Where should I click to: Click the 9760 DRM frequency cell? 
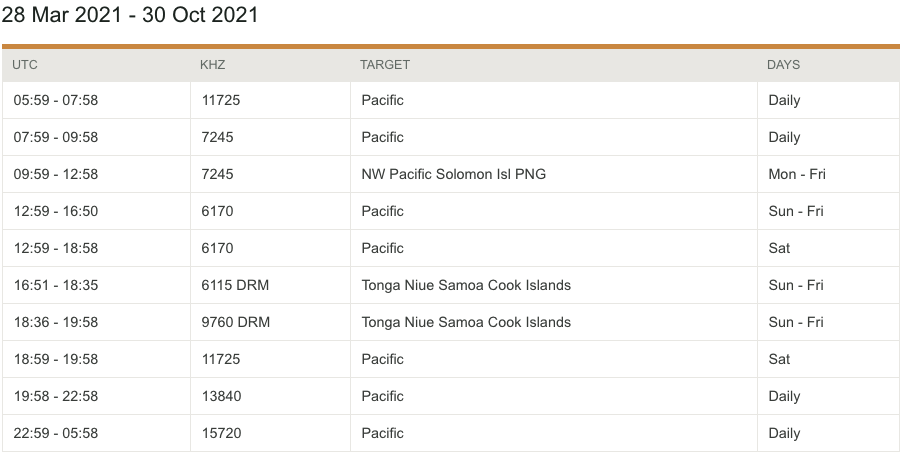[x=235, y=322]
